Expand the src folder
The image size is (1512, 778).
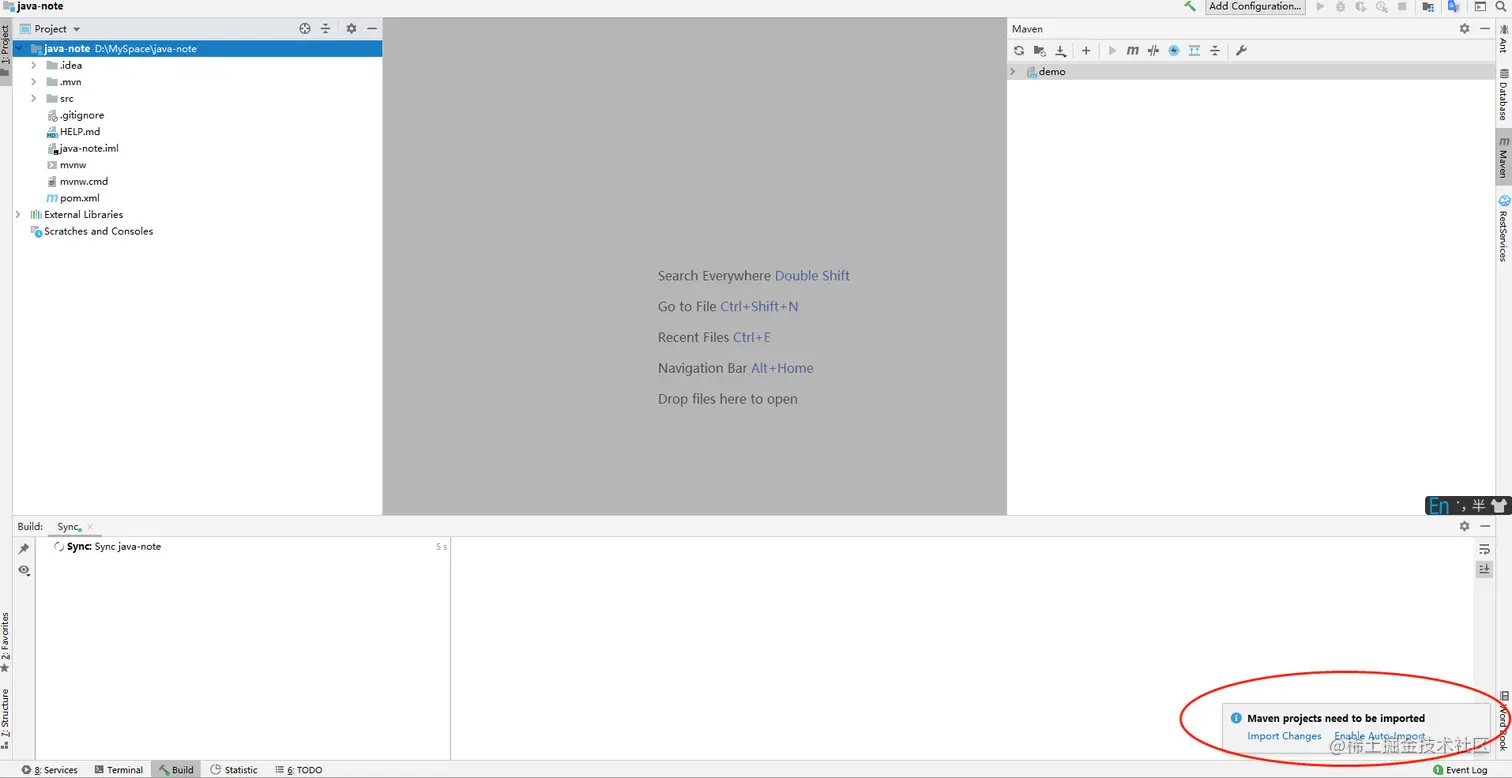coord(34,98)
